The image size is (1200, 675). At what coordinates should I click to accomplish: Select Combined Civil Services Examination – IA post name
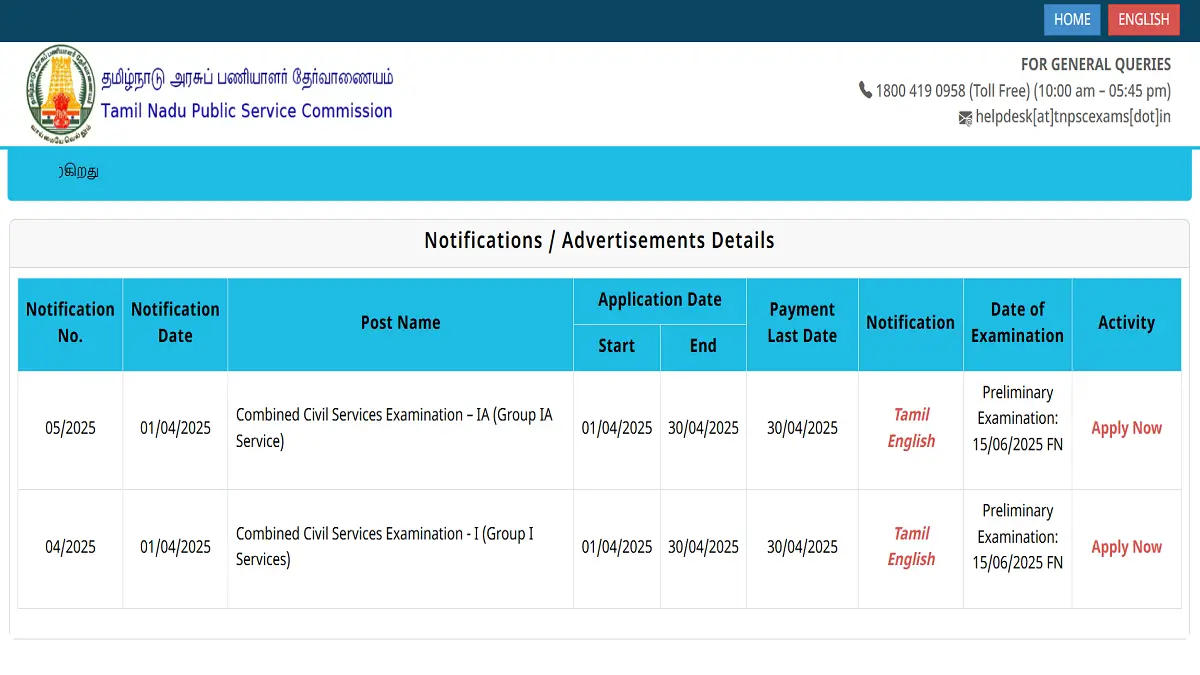(394, 427)
